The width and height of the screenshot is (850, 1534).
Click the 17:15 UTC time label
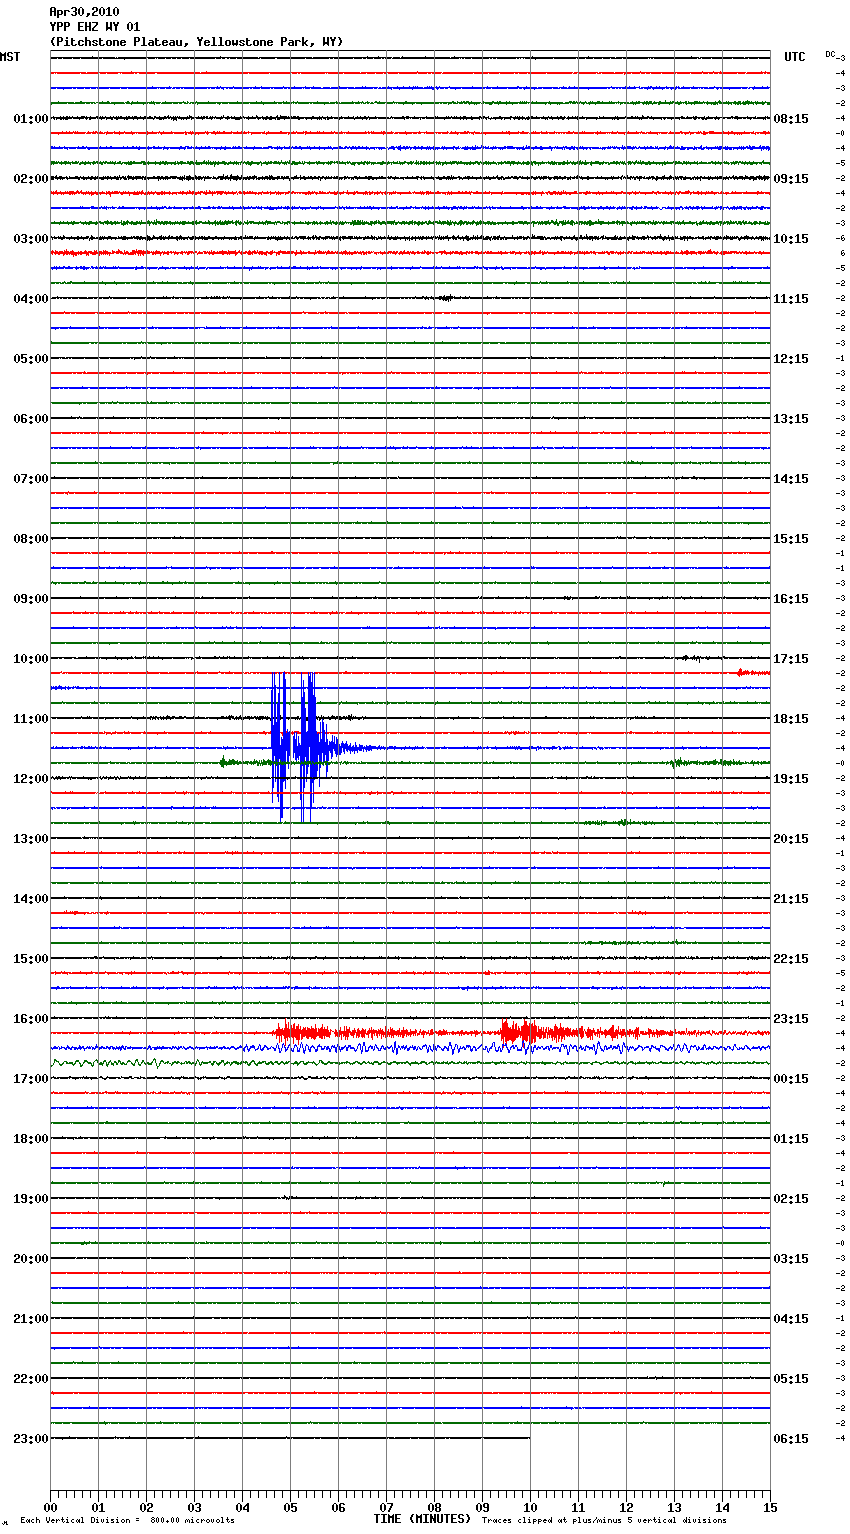coord(791,659)
